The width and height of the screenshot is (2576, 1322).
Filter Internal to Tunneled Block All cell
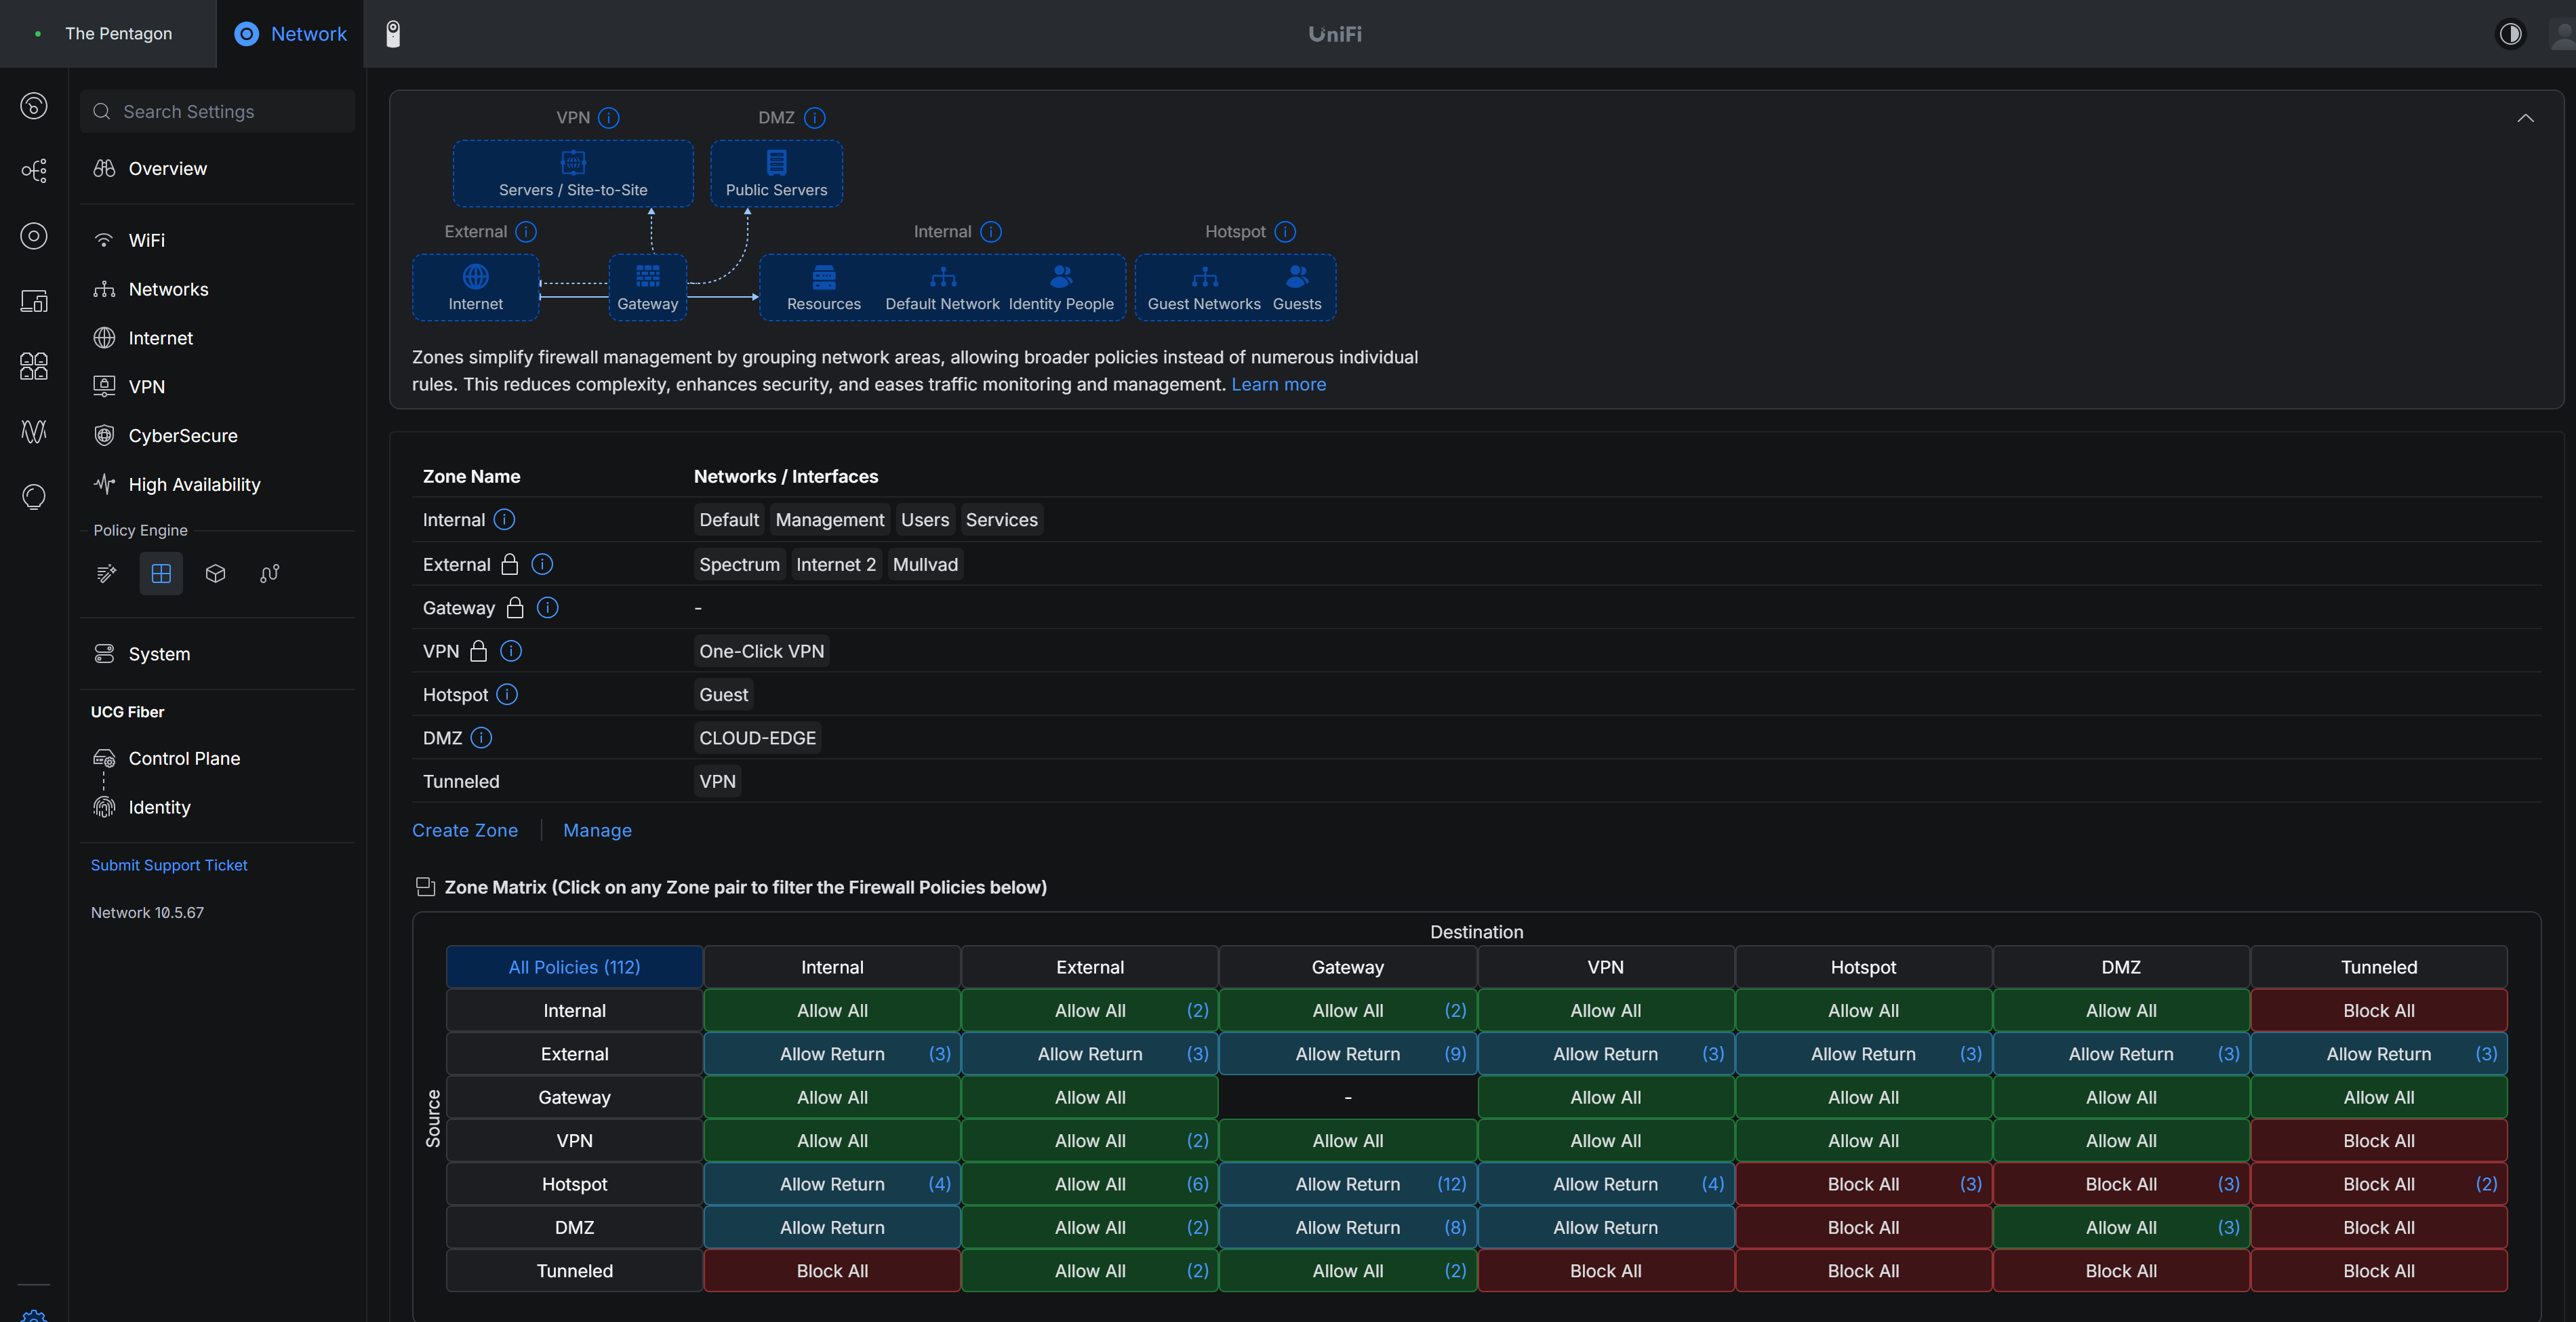pyautogui.click(x=2379, y=1010)
